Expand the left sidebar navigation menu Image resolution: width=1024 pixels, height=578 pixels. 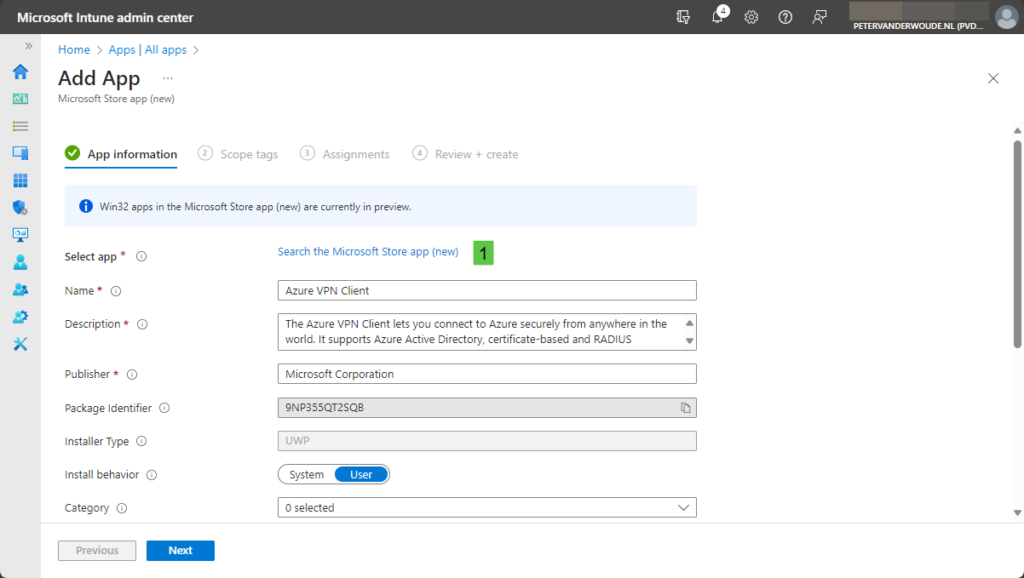(29, 46)
